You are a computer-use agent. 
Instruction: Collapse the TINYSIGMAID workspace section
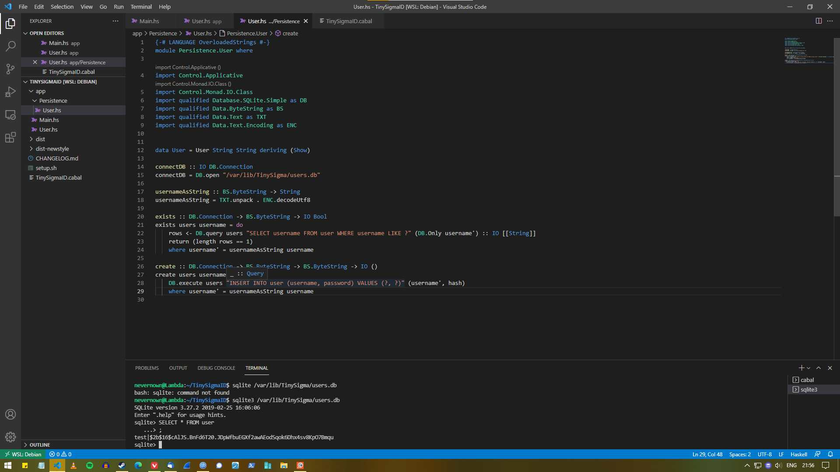(63, 81)
